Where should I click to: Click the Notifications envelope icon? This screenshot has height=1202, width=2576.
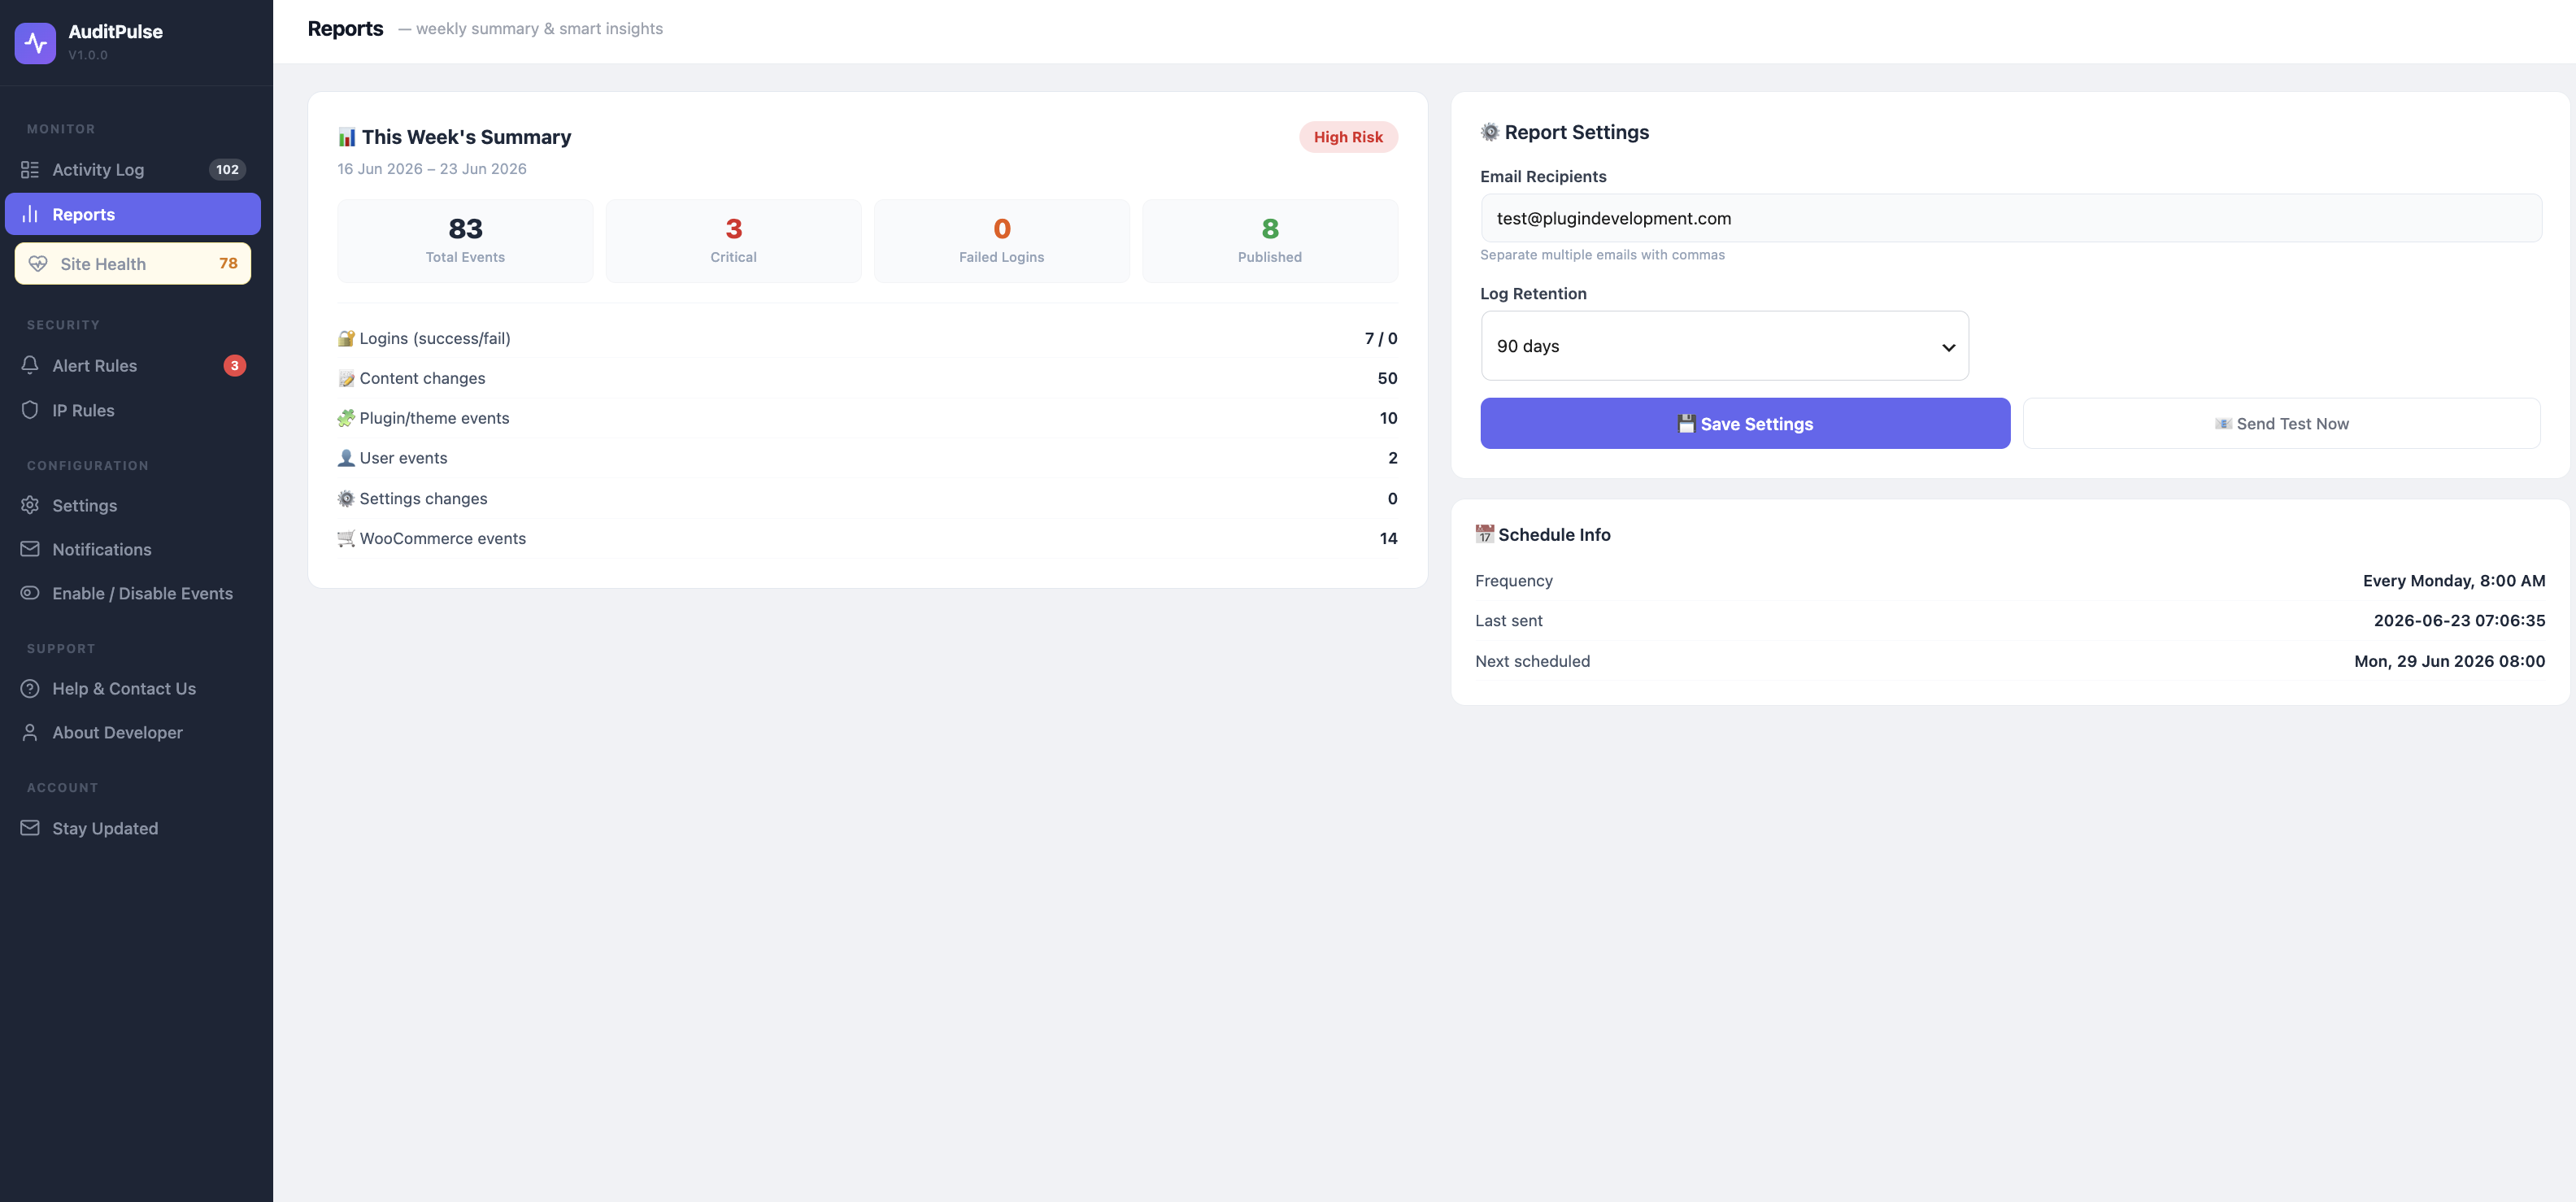(30, 549)
